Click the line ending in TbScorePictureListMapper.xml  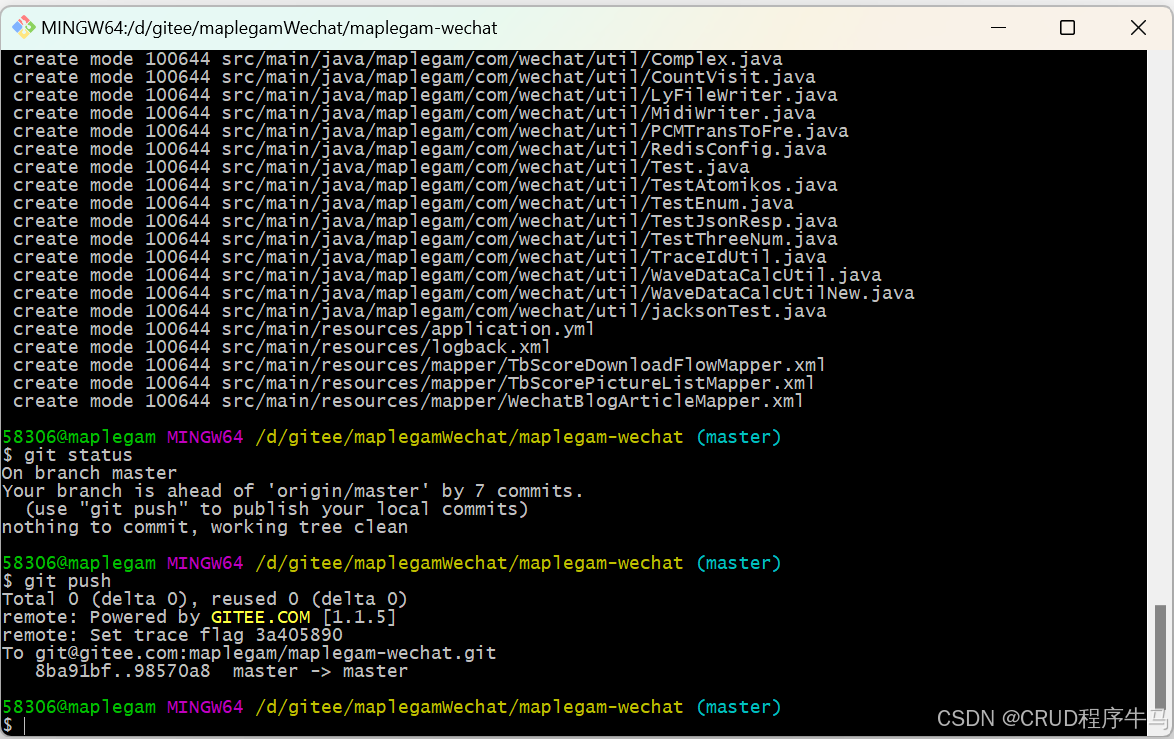[414, 383]
